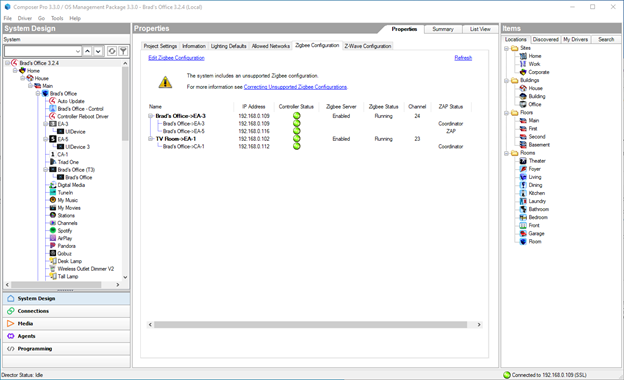Viewport: 624px width, 380px height.
Task: Open the Tools menu
Action: [x=57, y=18]
